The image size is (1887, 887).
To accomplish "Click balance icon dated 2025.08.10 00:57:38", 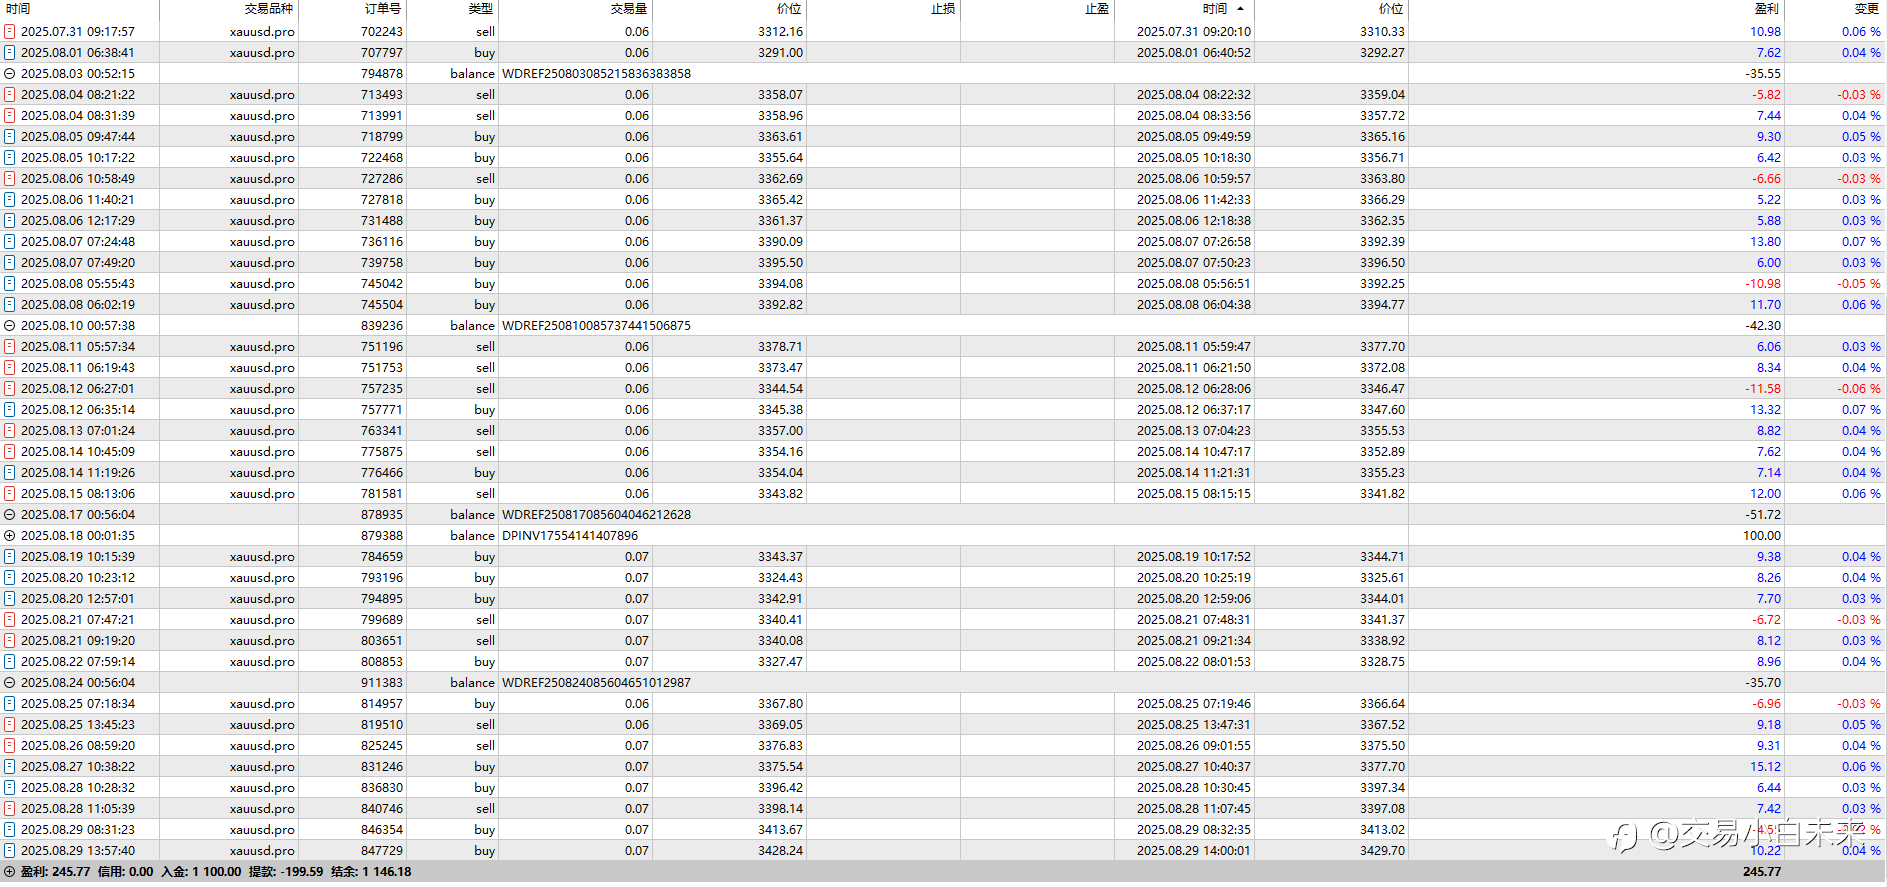I will coord(10,326).
